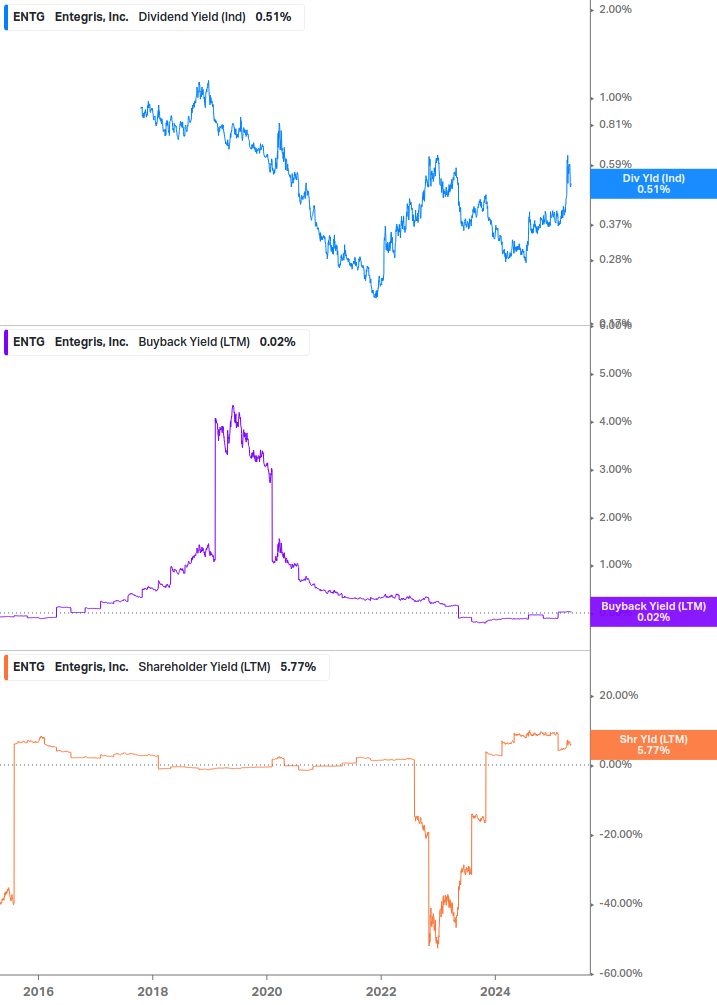This screenshot has height=1005, width=717.
Task: Click Entegris, Inc. name in Dividend Yield legend
Action: pos(92,17)
